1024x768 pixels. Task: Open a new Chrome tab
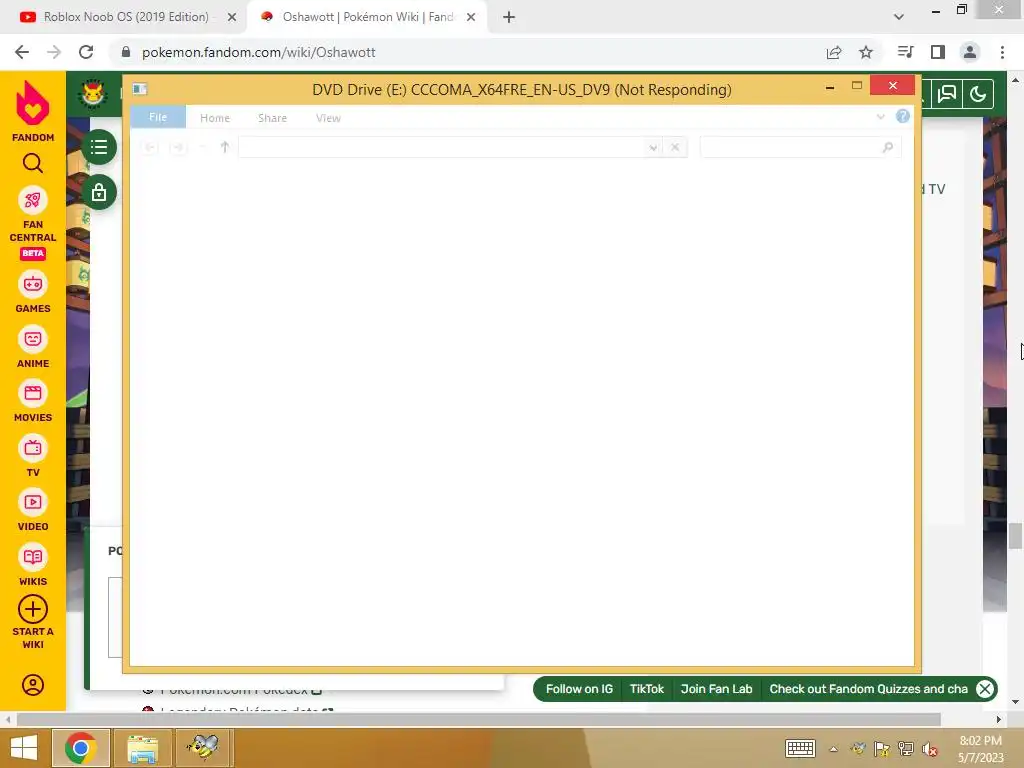pos(509,18)
